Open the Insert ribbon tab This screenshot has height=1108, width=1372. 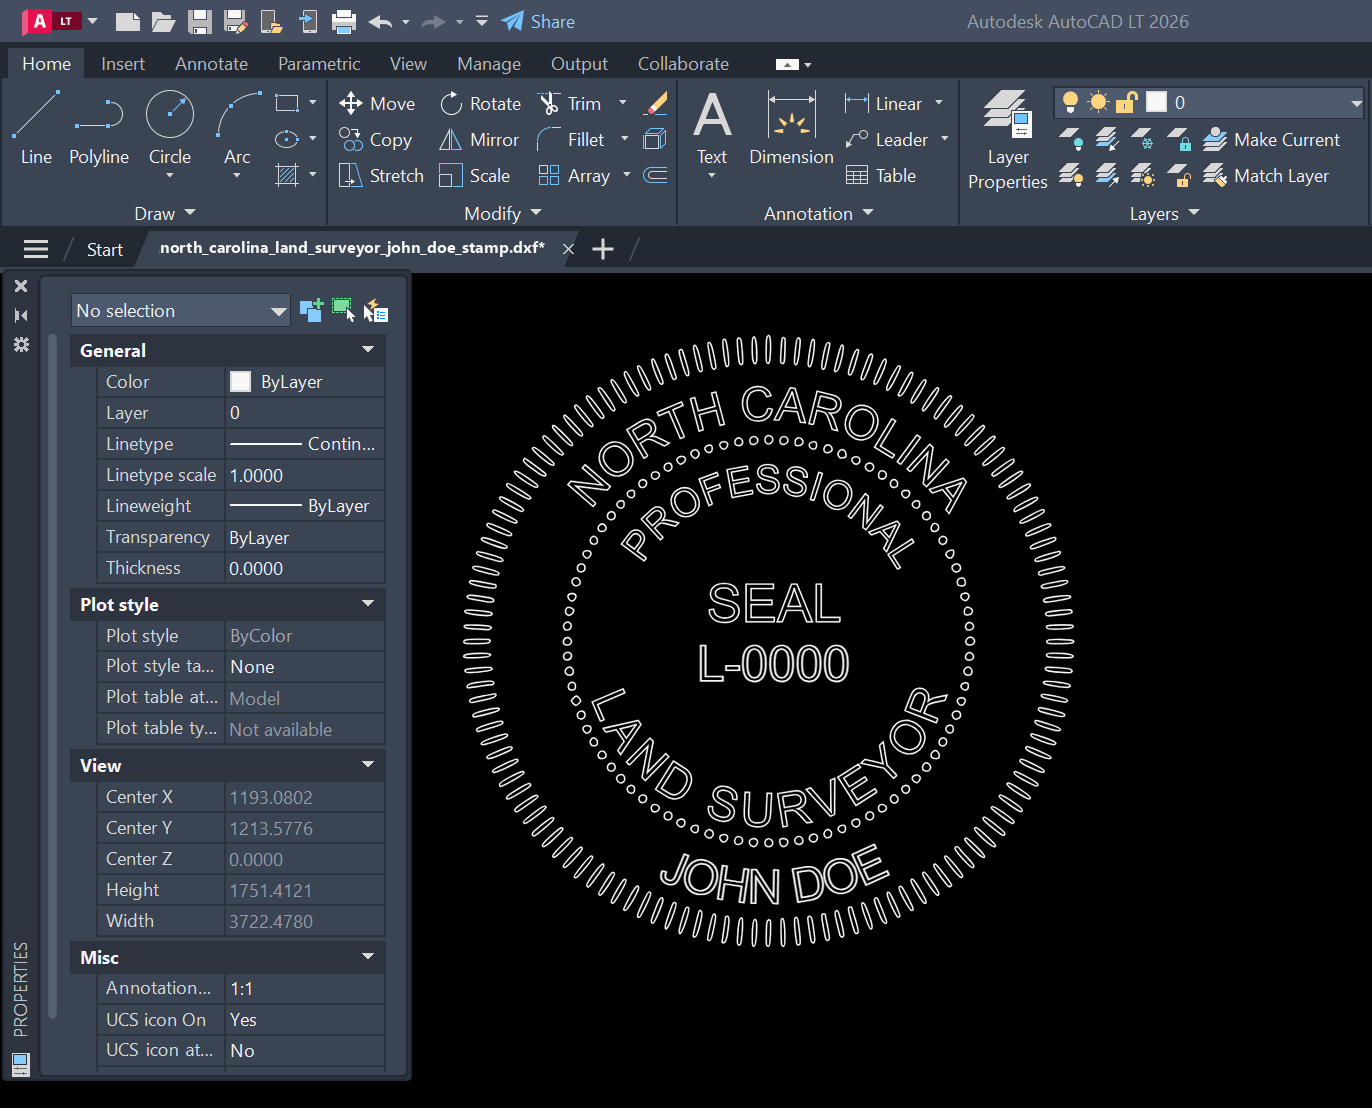(123, 63)
